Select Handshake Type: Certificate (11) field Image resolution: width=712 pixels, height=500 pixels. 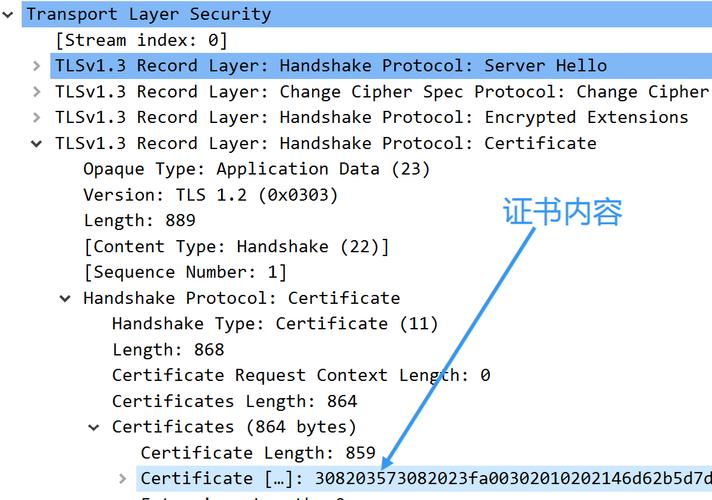(275, 324)
